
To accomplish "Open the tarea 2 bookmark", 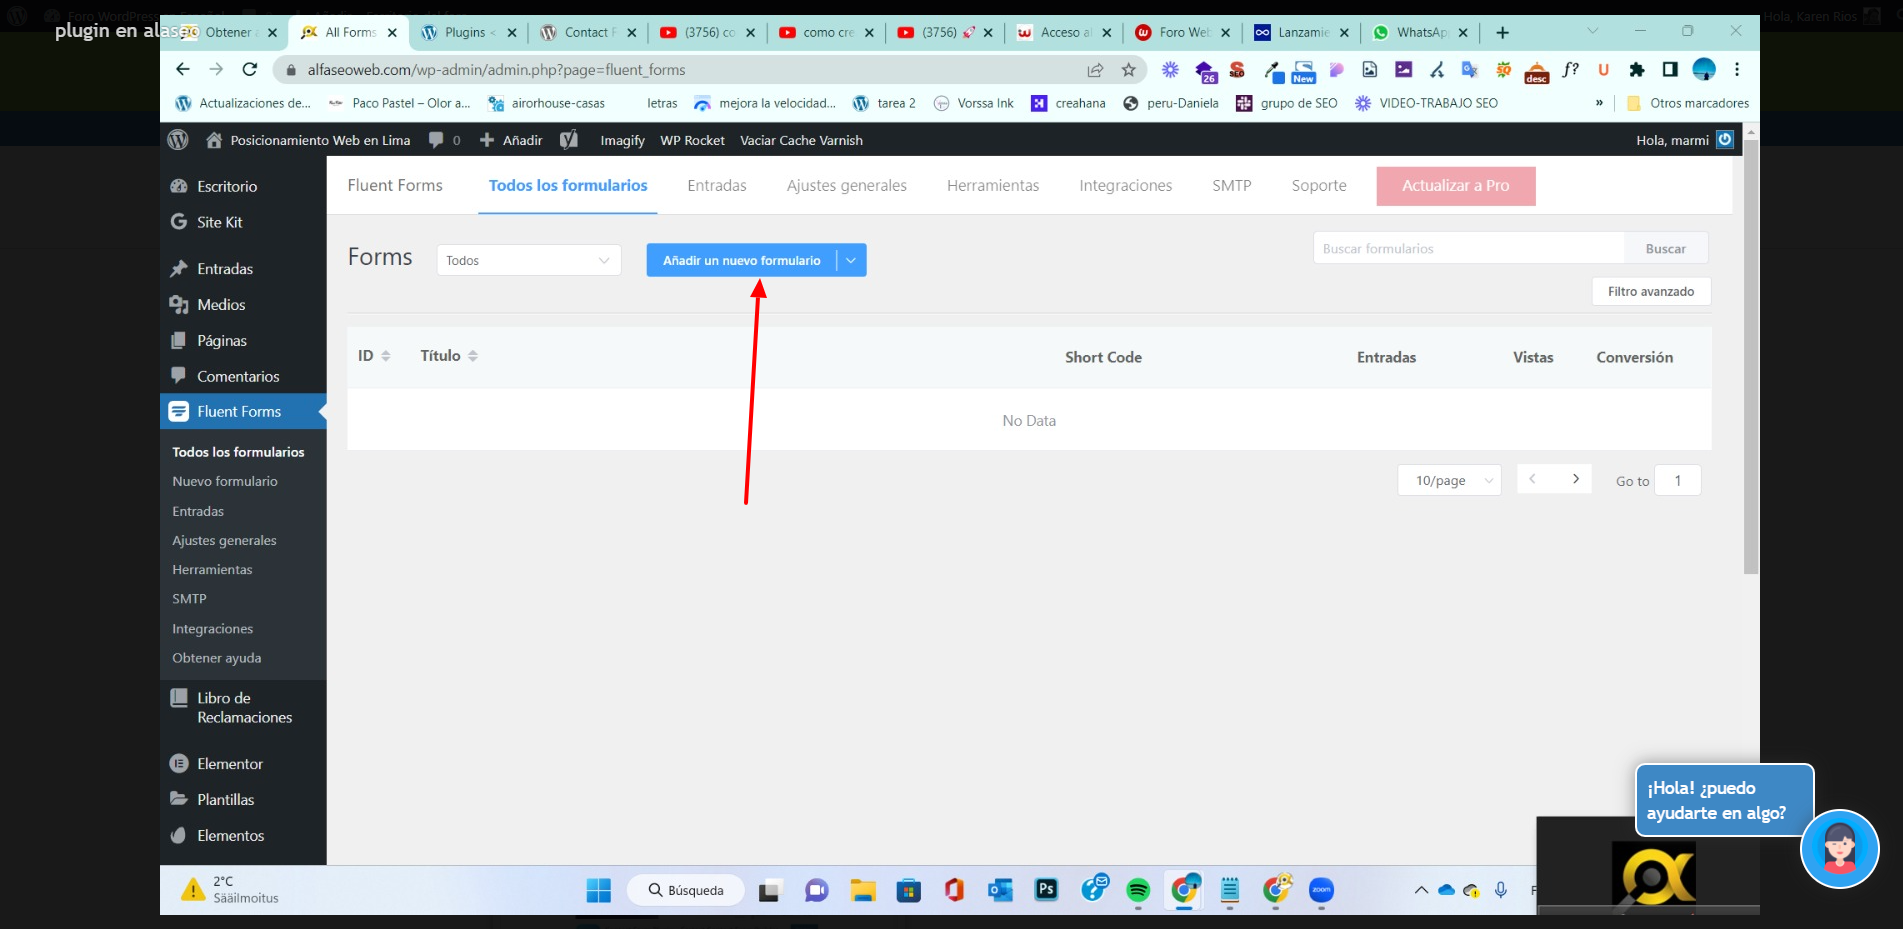I will tap(884, 103).
